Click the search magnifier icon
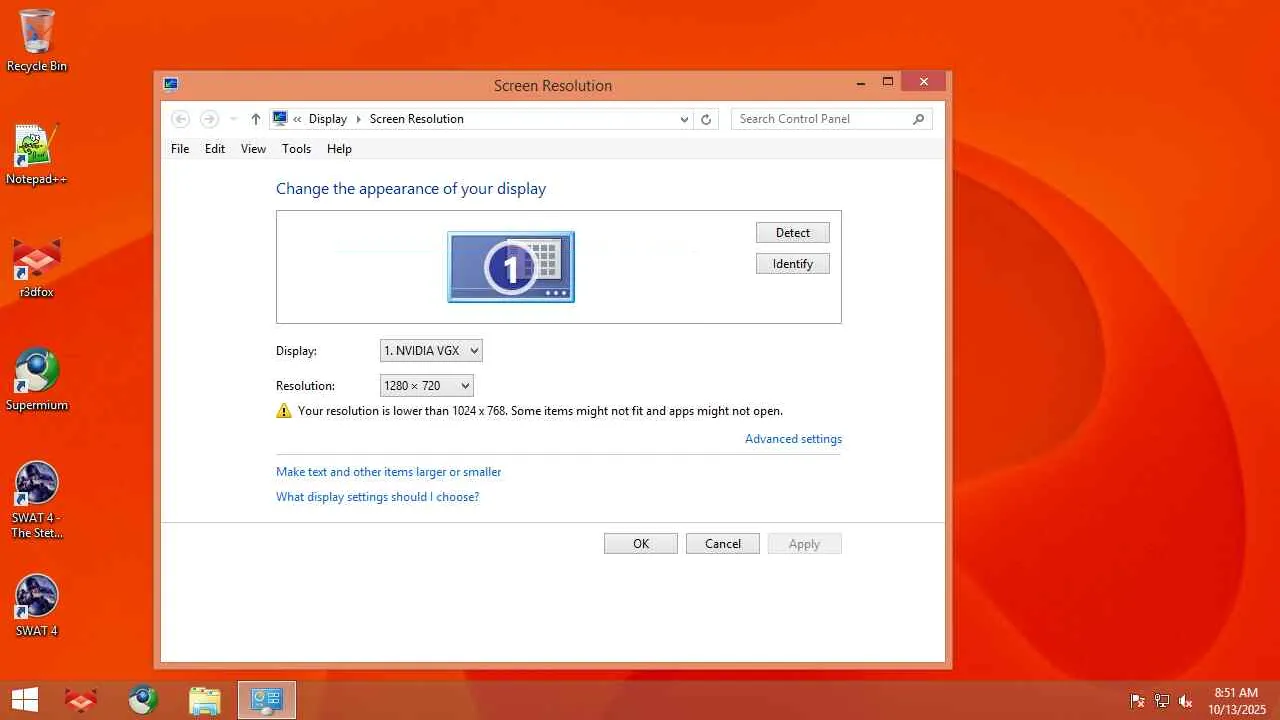1280x720 pixels. coord(918,119)
